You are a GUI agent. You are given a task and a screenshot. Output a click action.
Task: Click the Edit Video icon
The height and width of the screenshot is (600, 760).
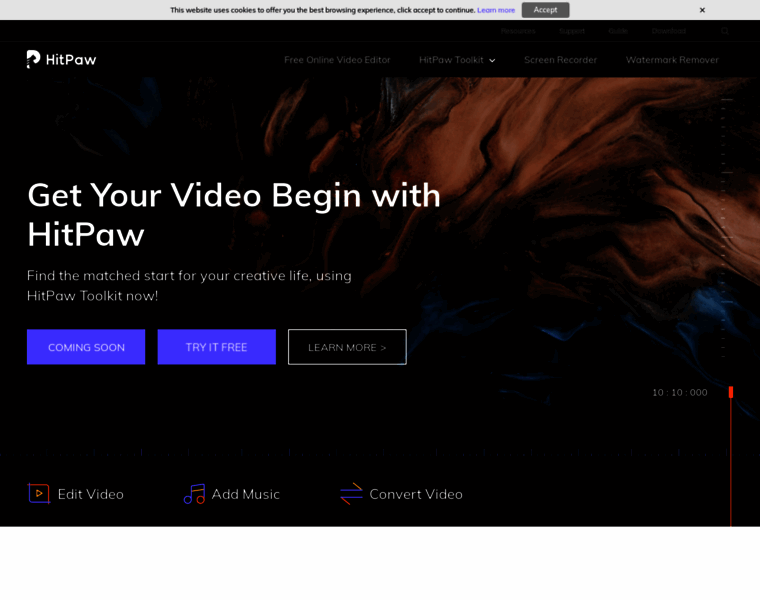(39, 493)
